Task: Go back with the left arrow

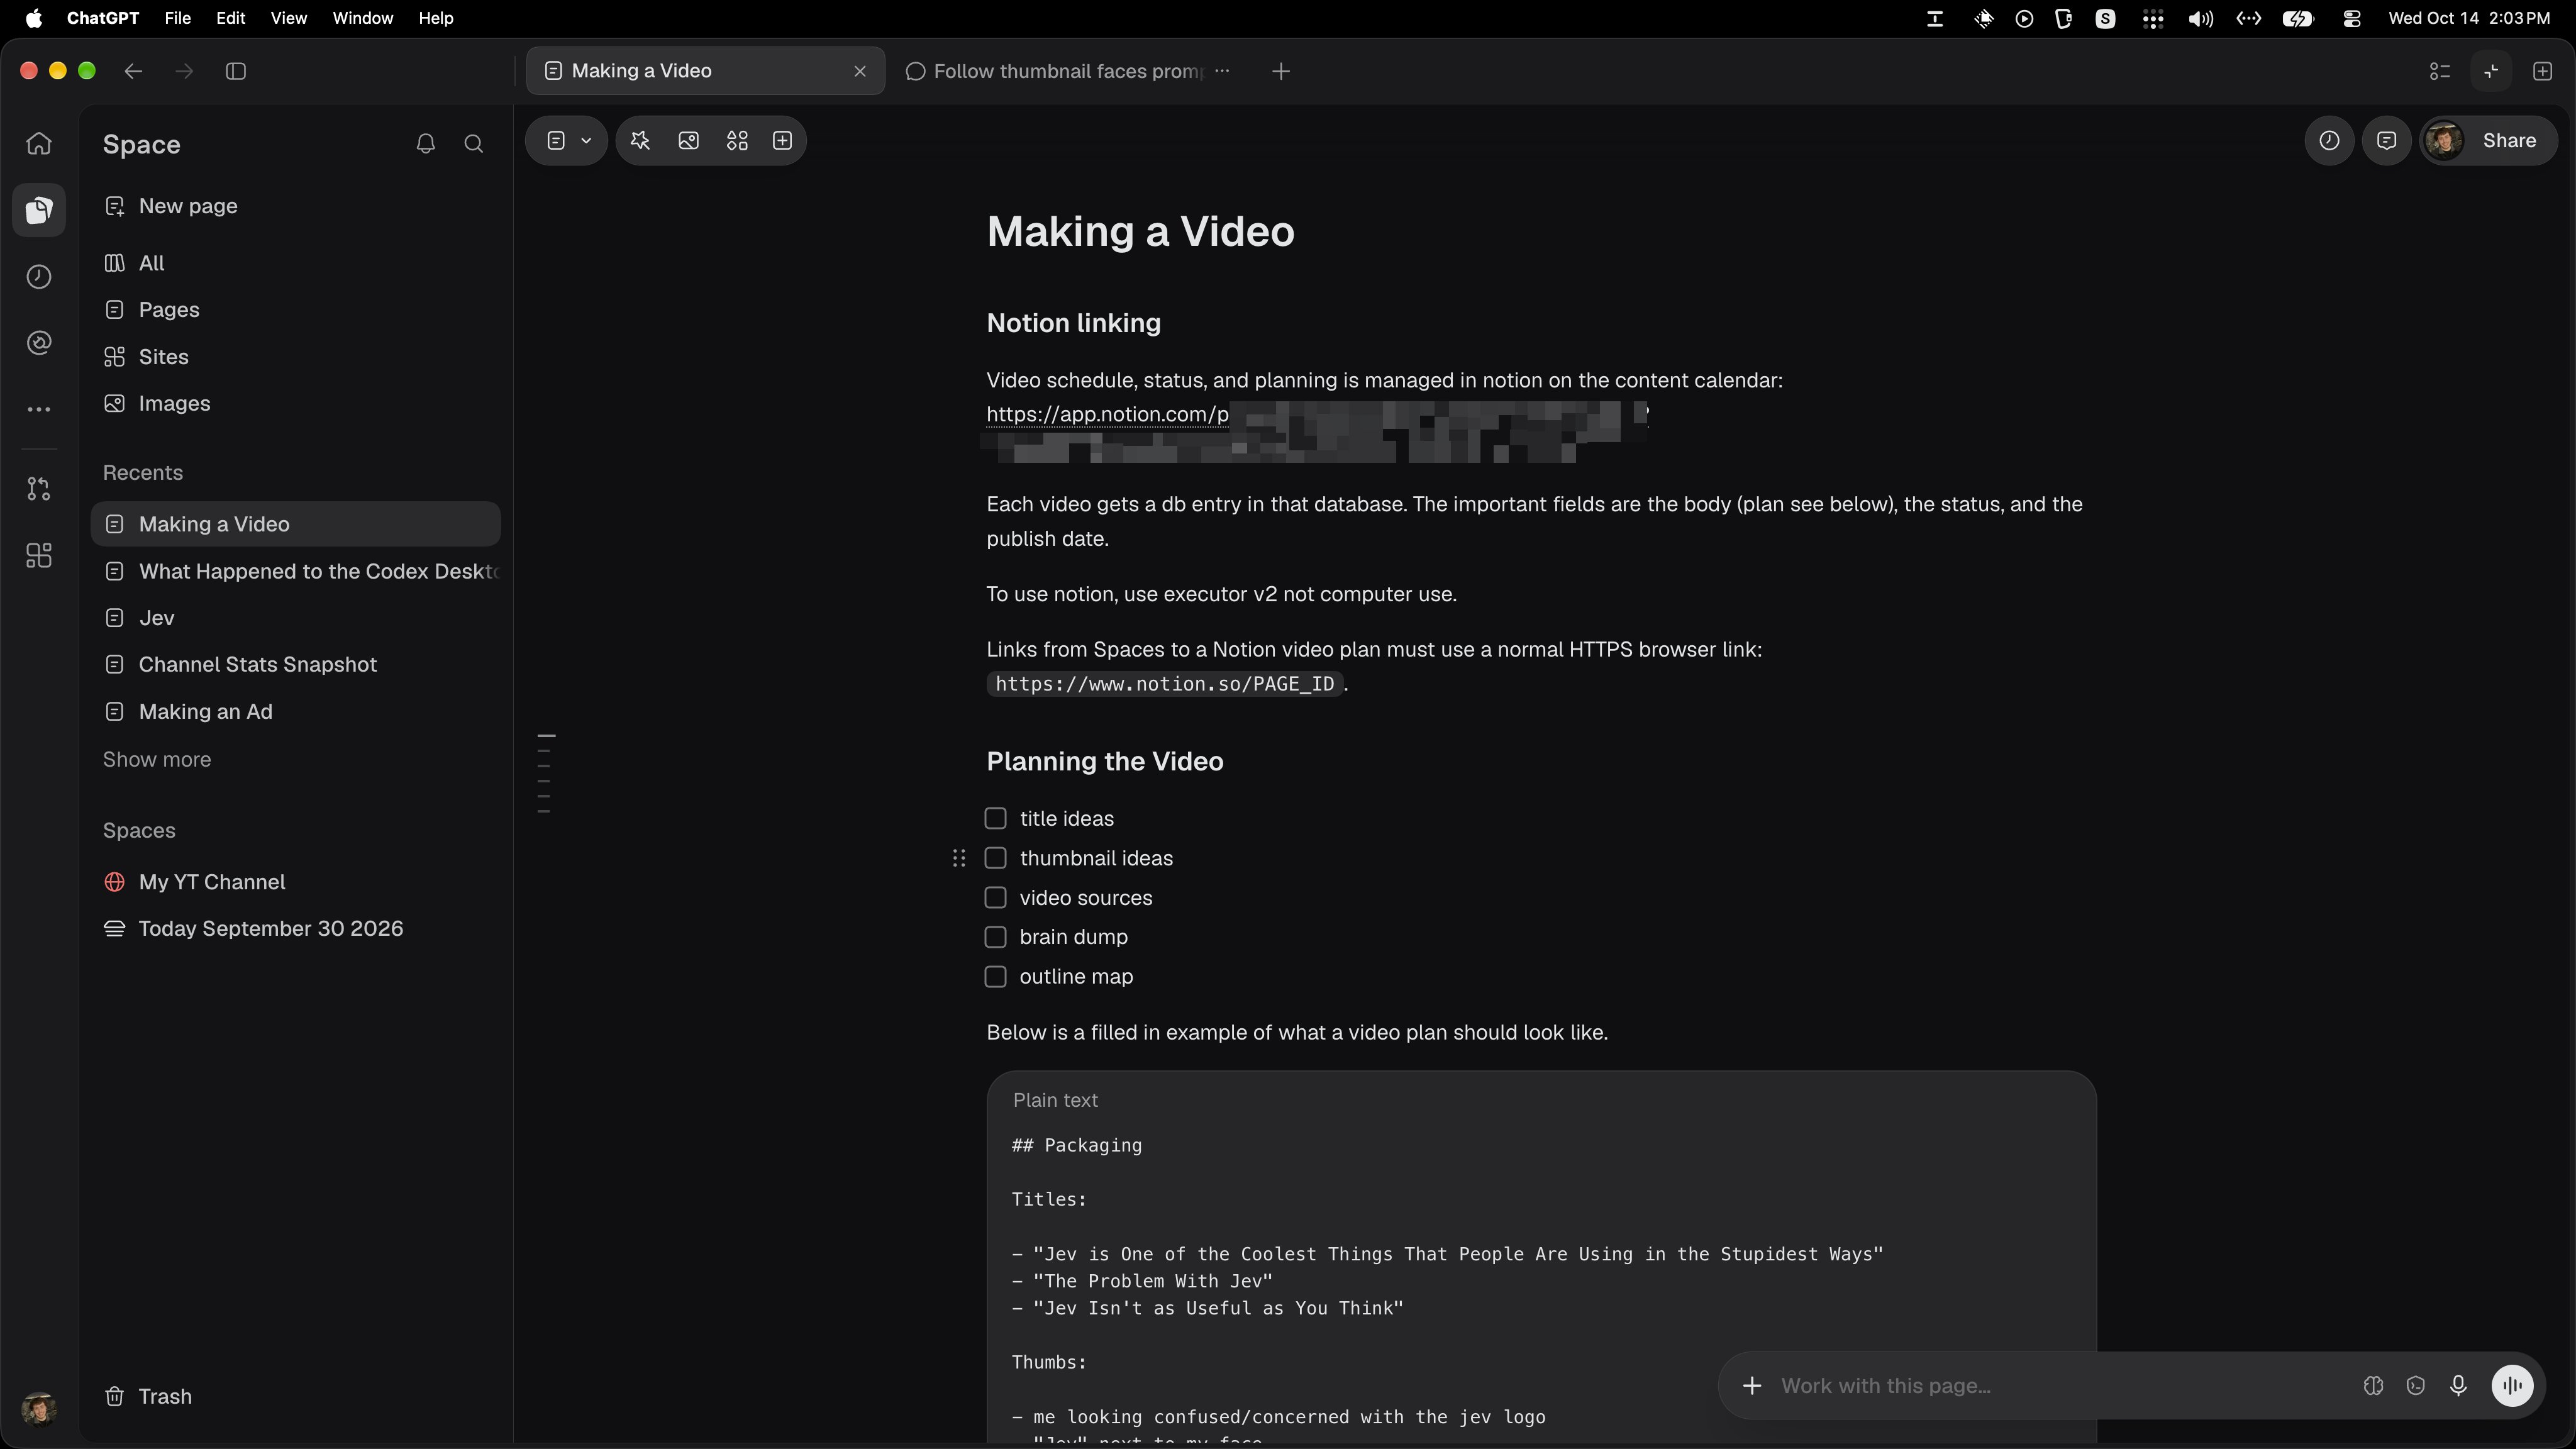Action: click(133, 71)
